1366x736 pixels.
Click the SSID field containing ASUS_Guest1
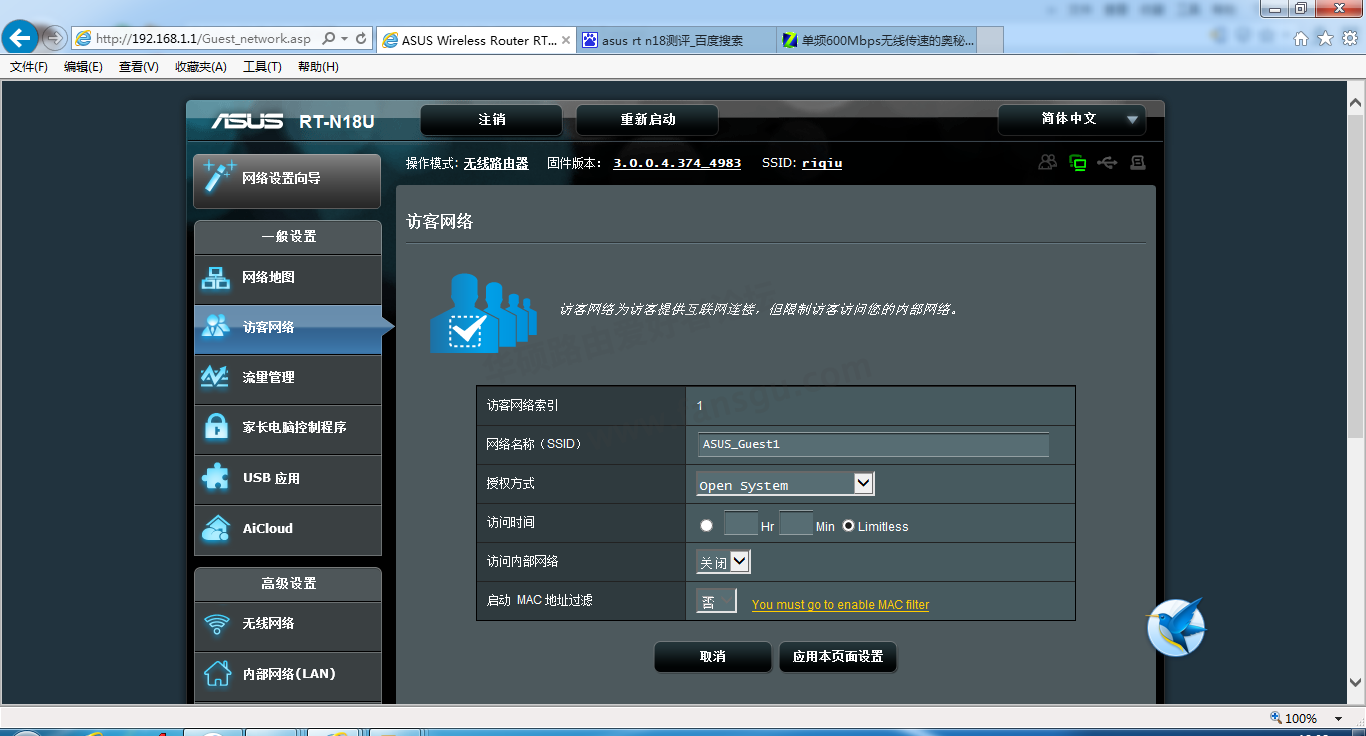tap(873, 444)
